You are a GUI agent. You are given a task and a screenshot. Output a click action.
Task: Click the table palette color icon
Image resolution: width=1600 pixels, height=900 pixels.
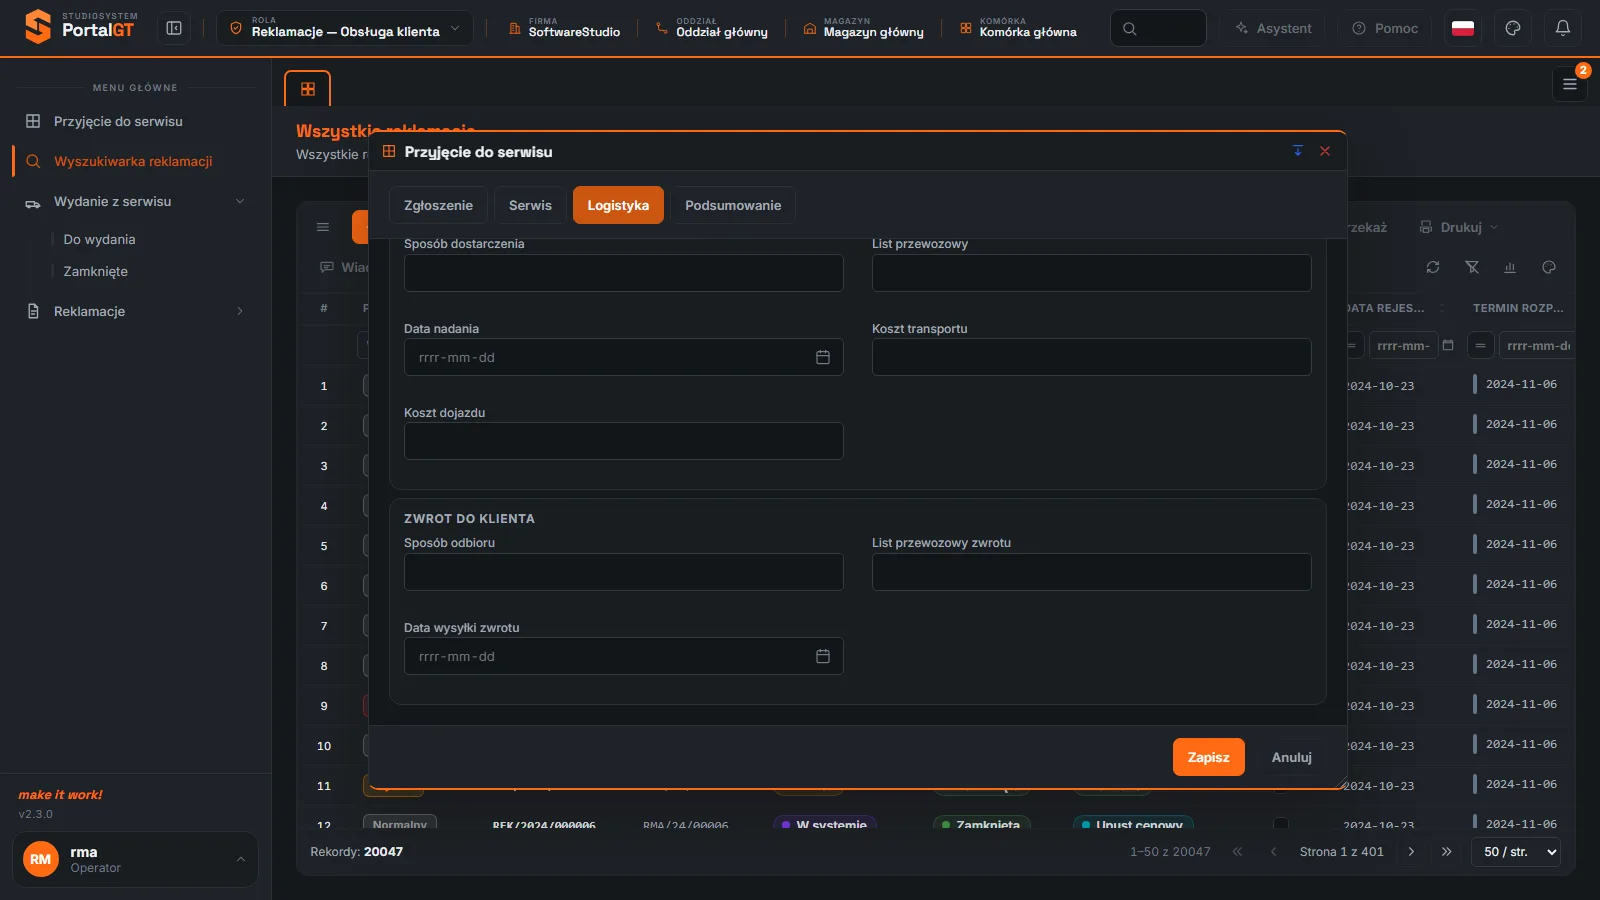click(x=1549, y=267)
